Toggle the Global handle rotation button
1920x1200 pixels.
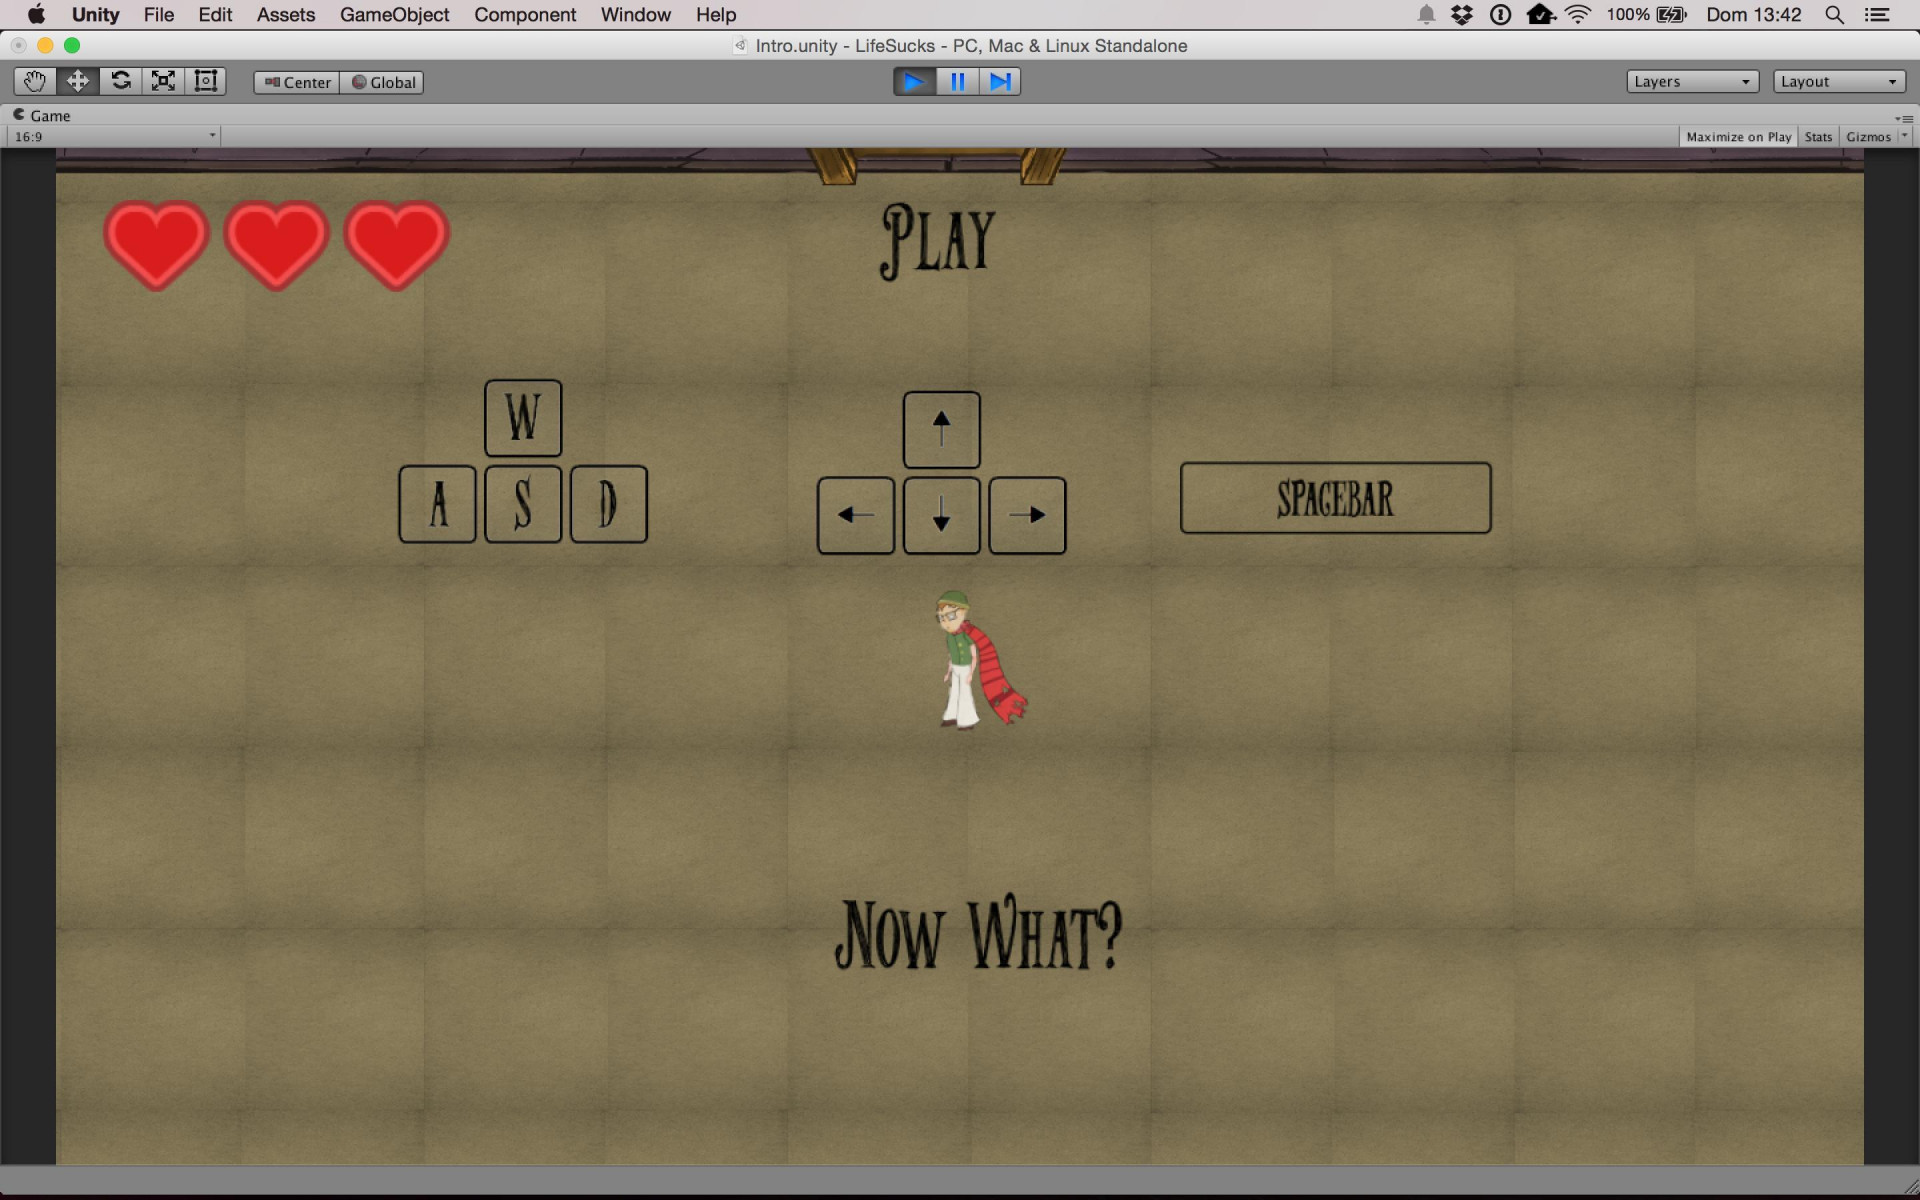coord(382,82)
